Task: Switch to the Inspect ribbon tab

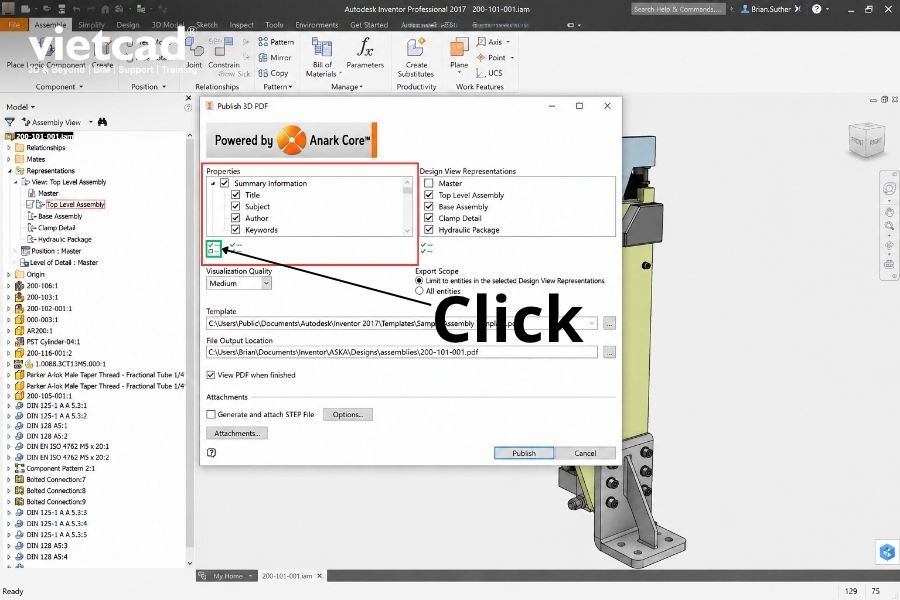Action: [x=241, y=25]
